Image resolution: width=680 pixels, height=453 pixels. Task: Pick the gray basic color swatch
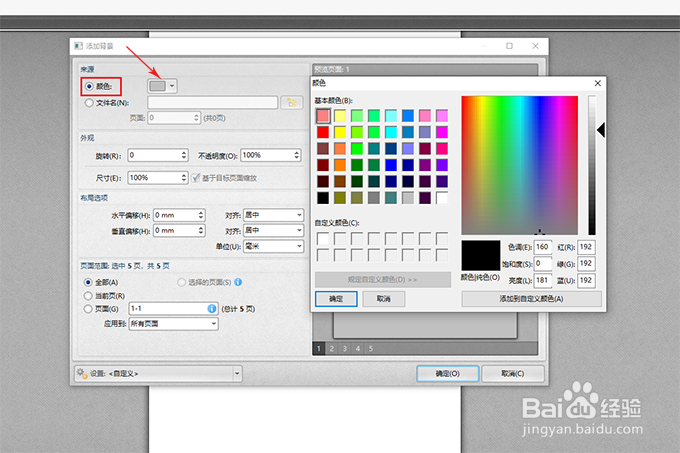[374, 198]
